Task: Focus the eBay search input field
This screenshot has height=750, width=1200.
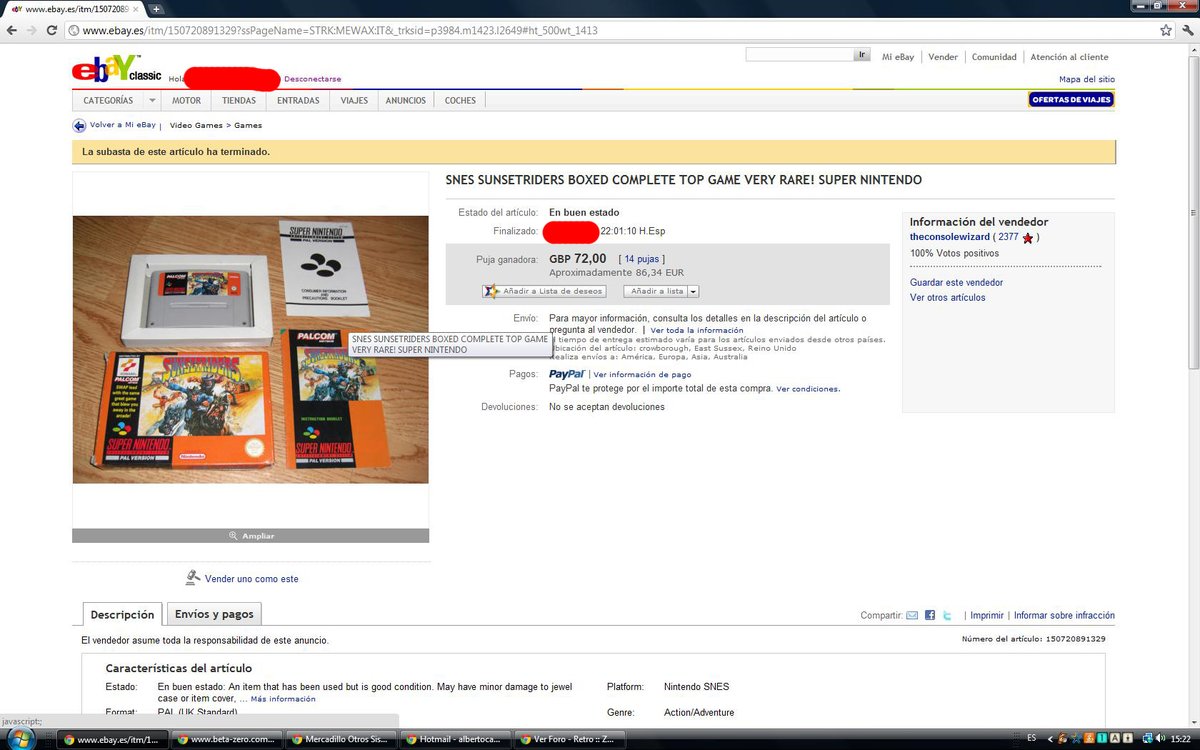Action: 799,55
